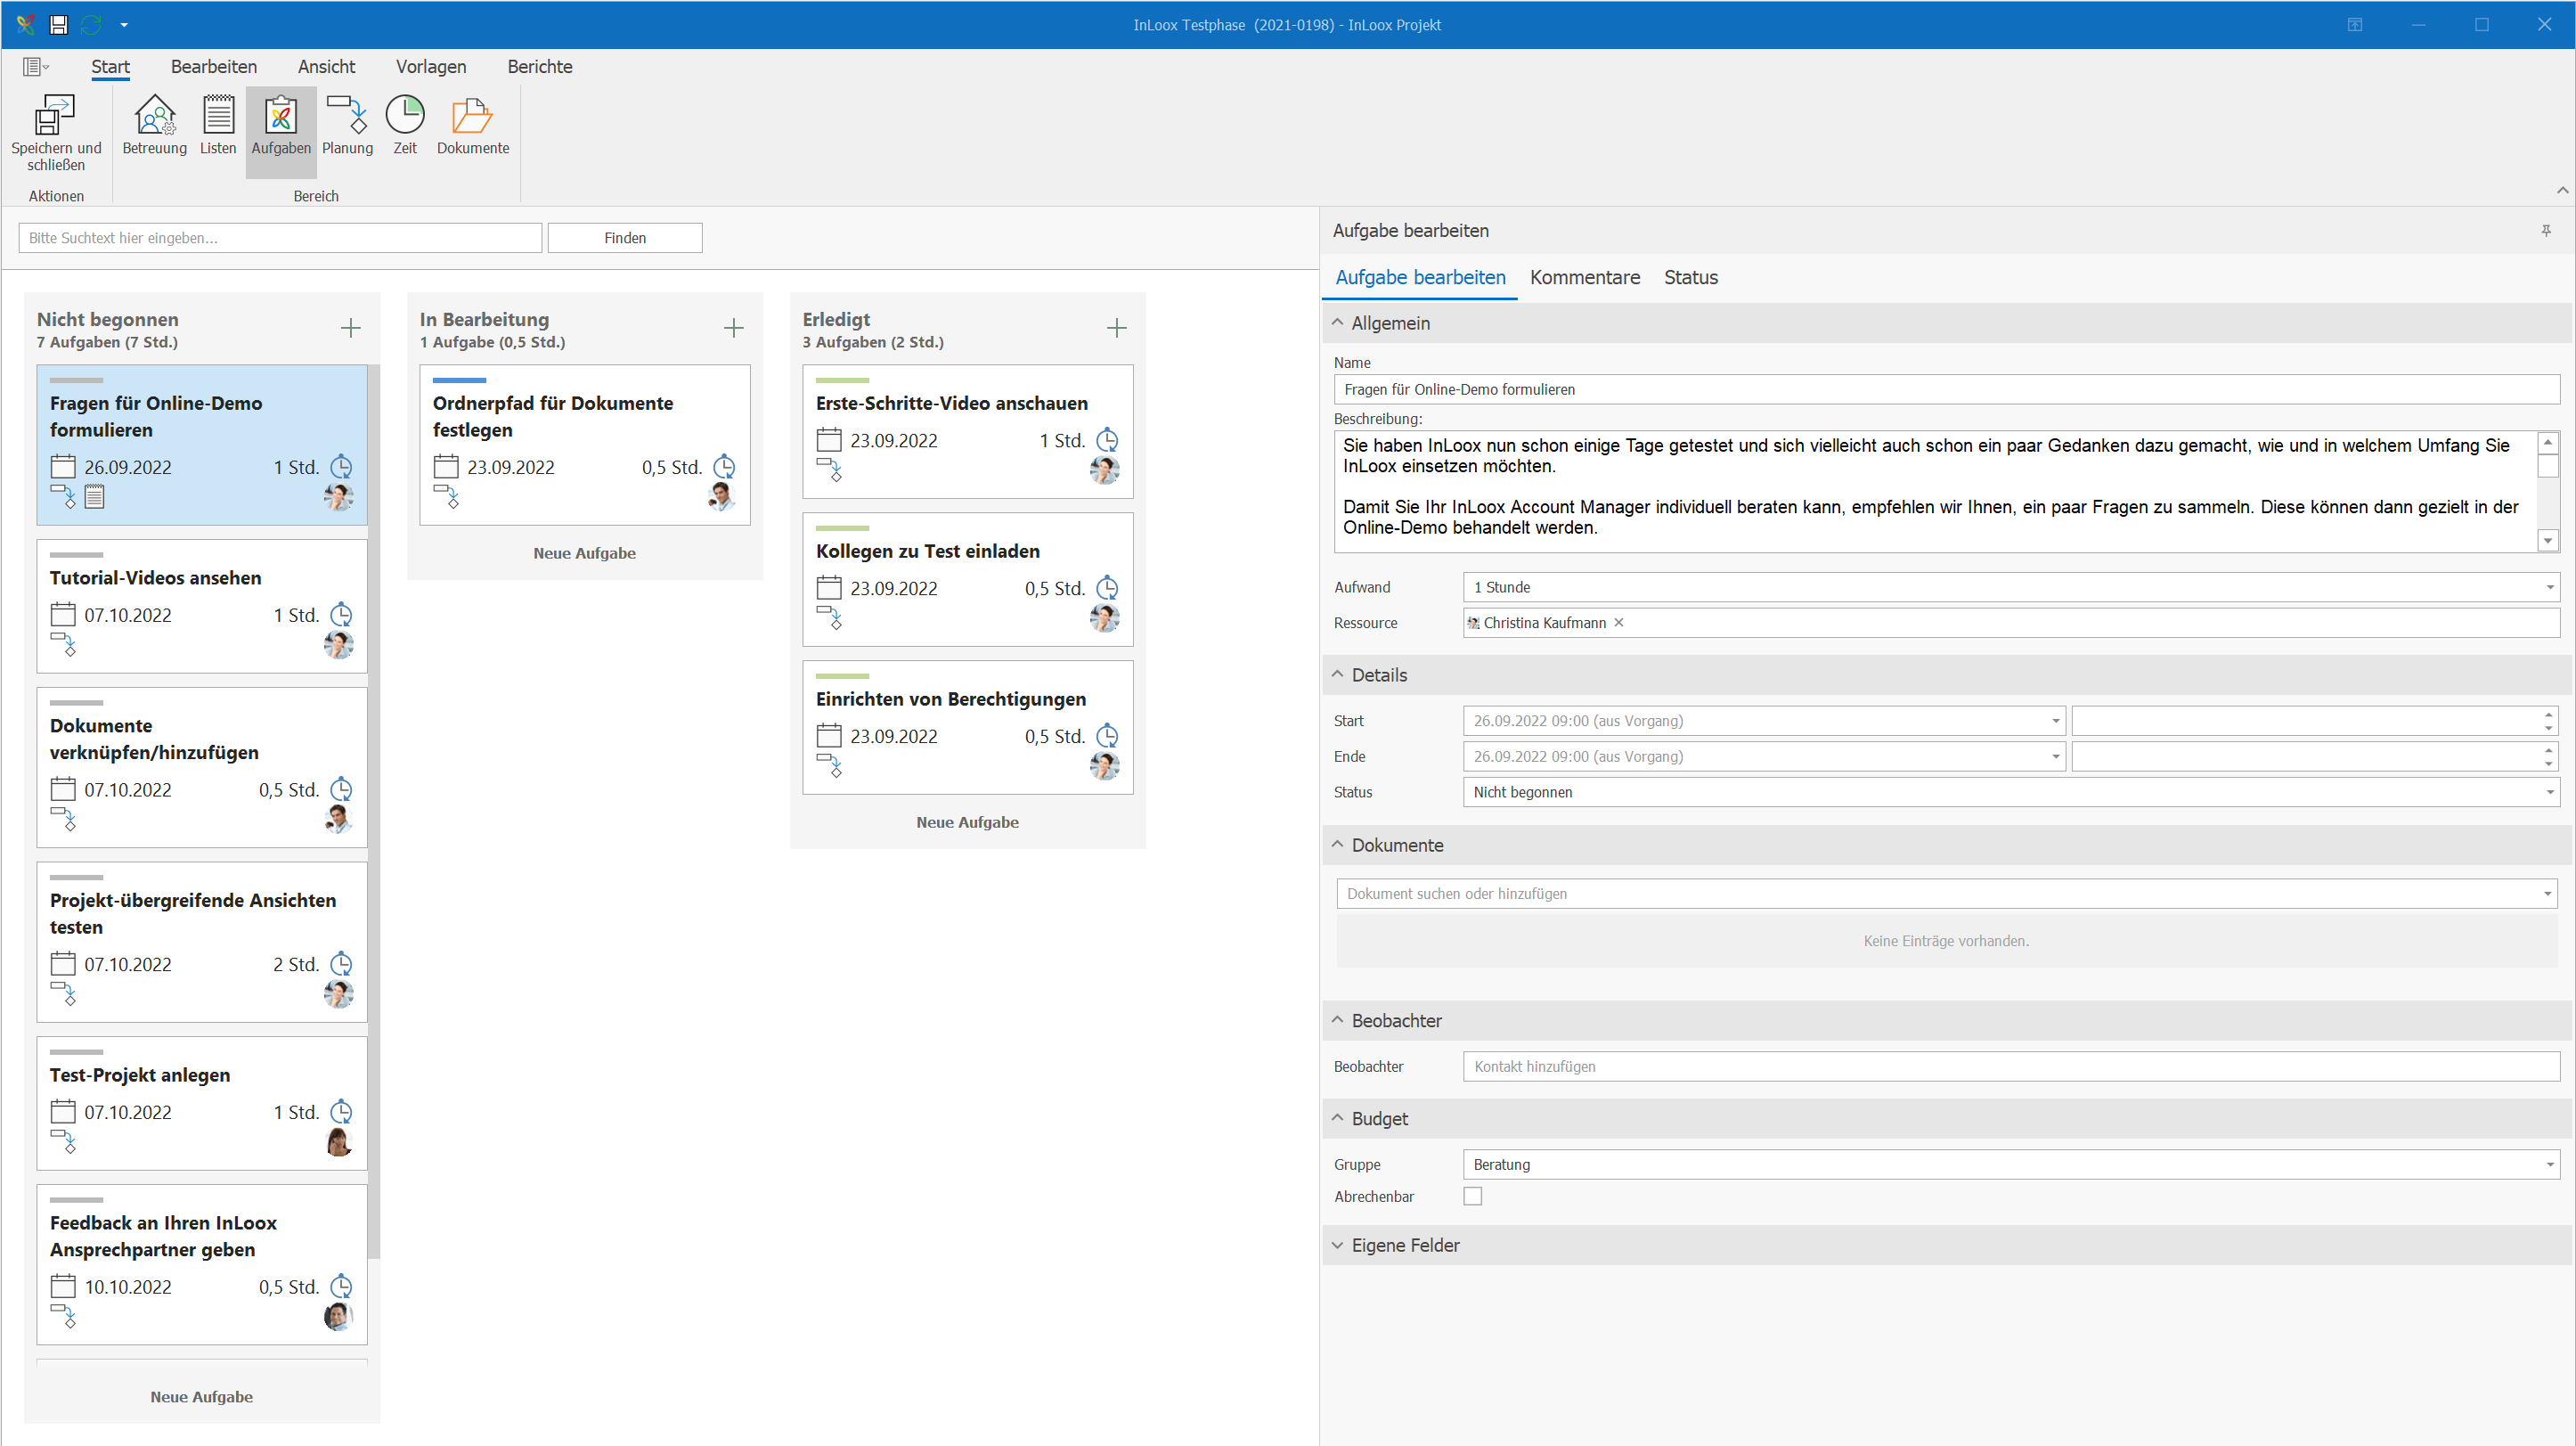2576x1446 pixels.
Task: Open the Zeit tracking section
Action: pyautogui.click(x=405, y=126)
